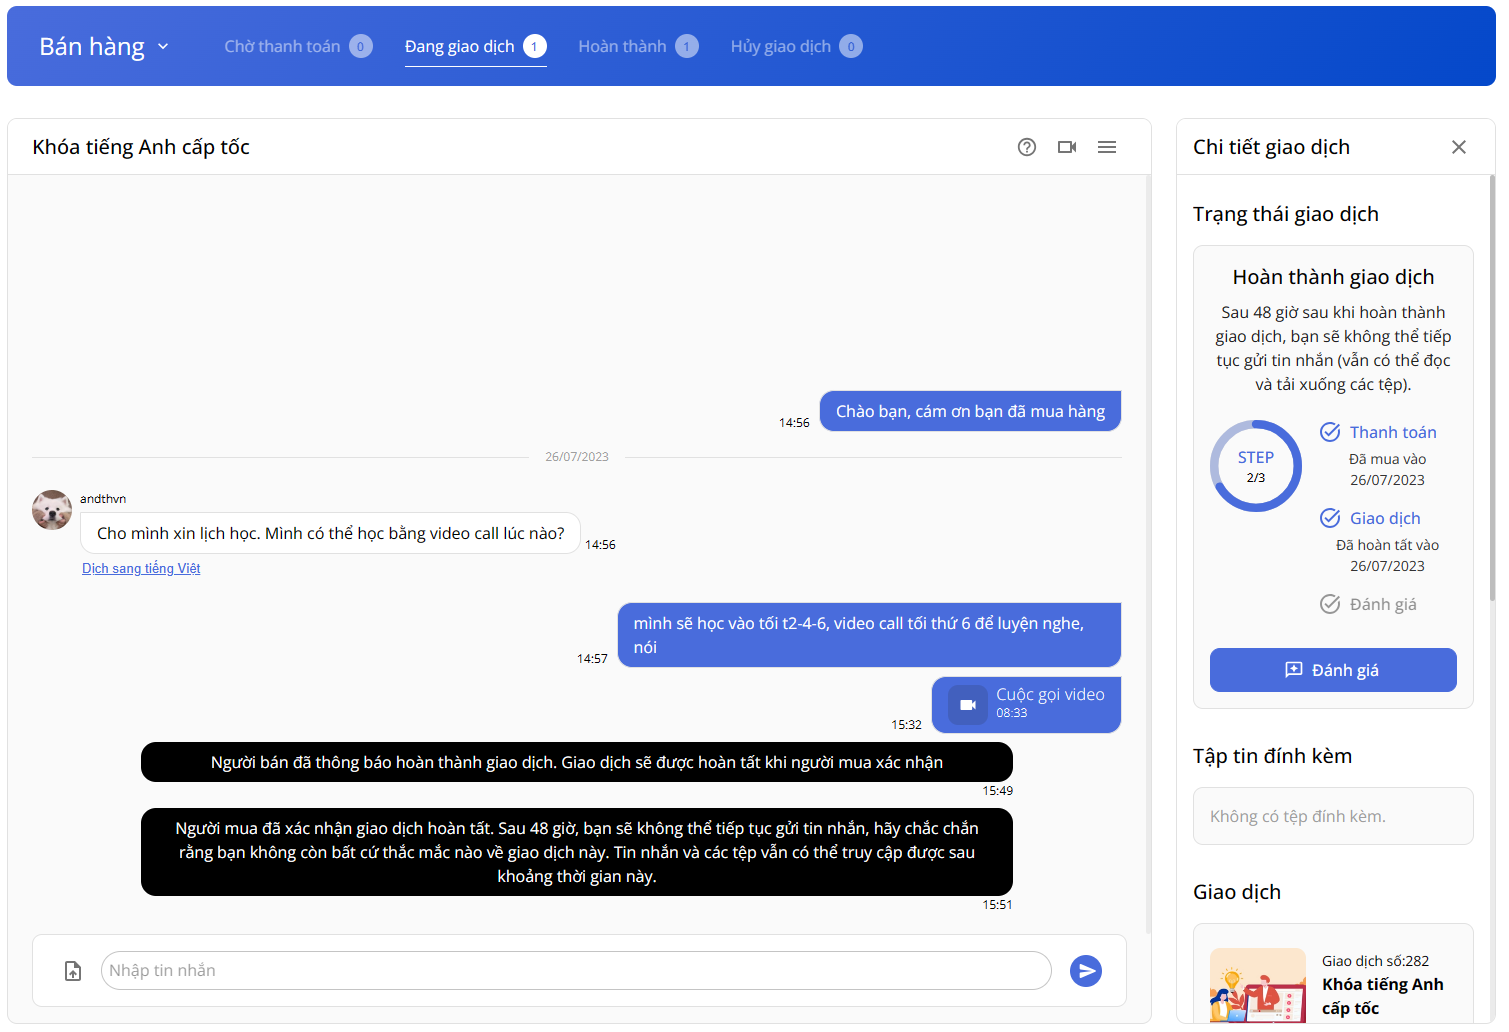This screenshot has width=1509, height=1032.
Task: Click the Thanh toán check circle icon
Action: pyautogui.click(x=1330, y=432)
